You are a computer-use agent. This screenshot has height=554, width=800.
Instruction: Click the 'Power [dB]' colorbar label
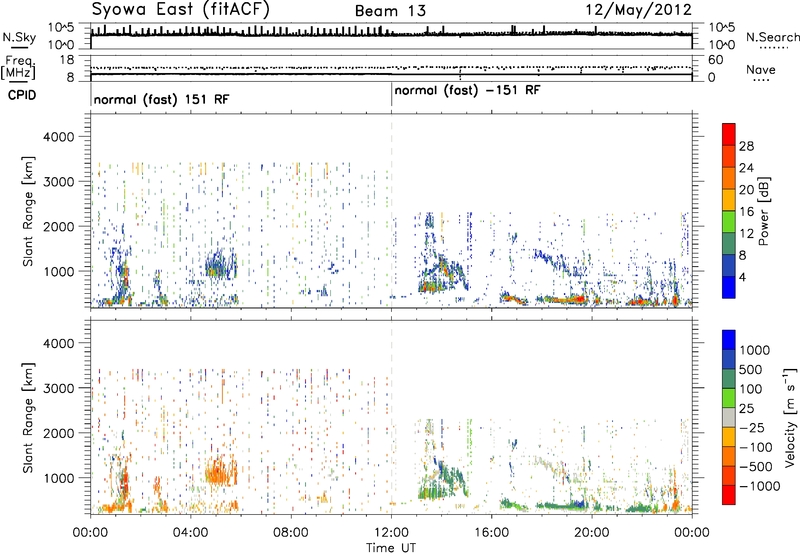pyautogui.click(x=763, y=211)
